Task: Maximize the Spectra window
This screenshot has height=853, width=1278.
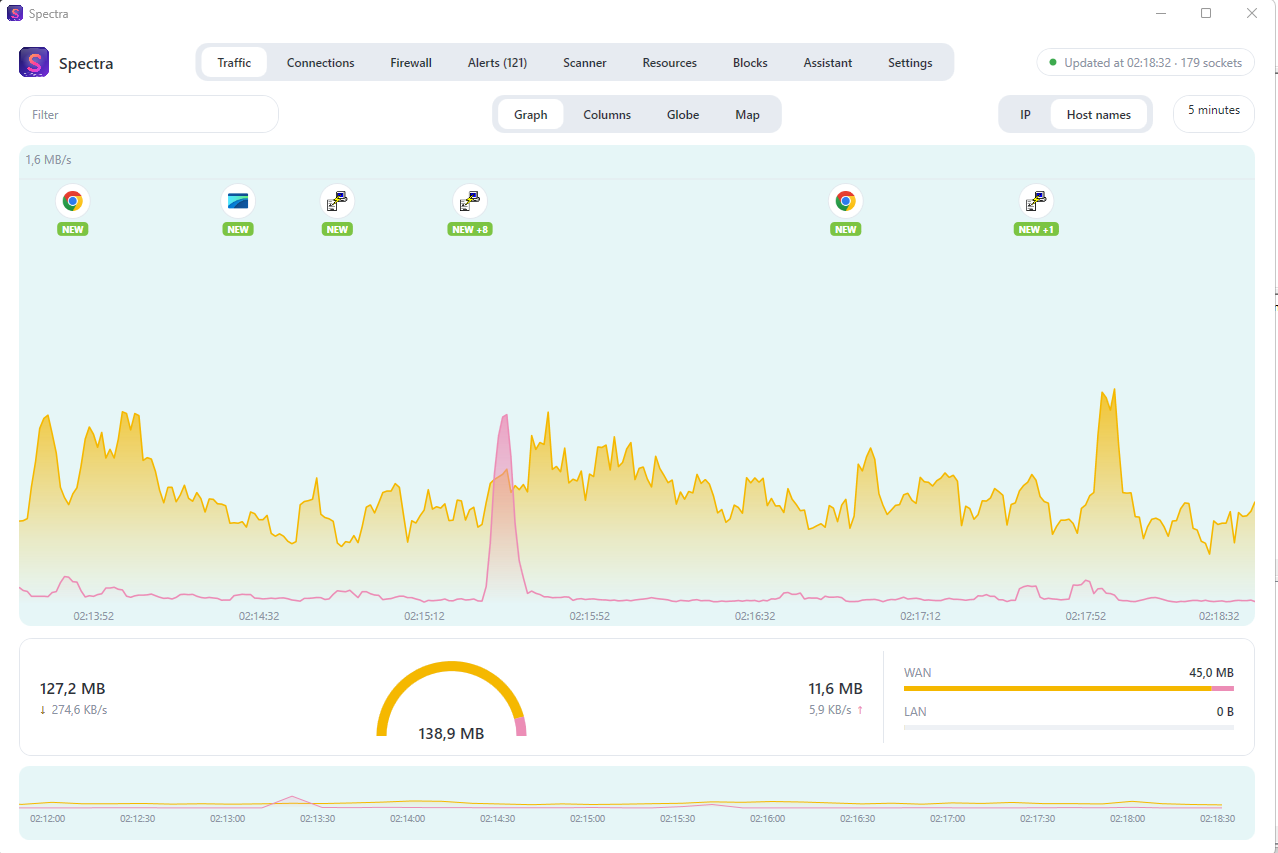Action: point(1206,13)
